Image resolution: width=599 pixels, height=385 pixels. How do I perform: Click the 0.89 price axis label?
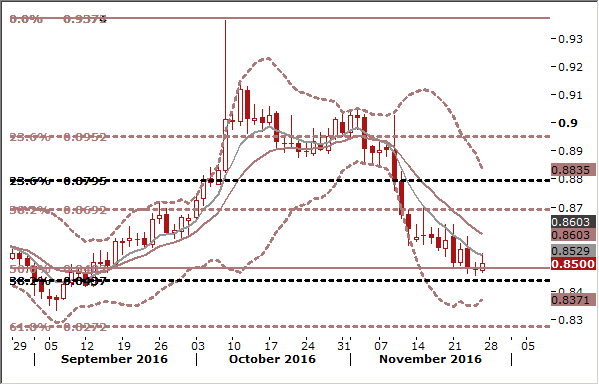pos(570,151)
